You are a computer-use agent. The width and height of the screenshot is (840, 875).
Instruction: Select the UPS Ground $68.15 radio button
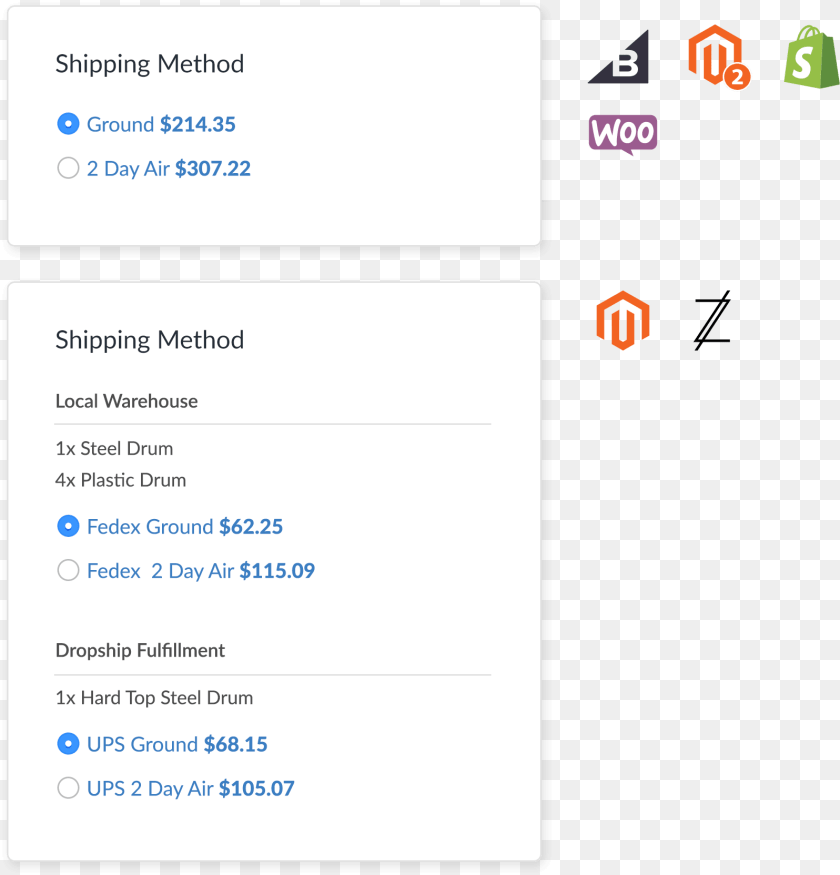[68, 744]
